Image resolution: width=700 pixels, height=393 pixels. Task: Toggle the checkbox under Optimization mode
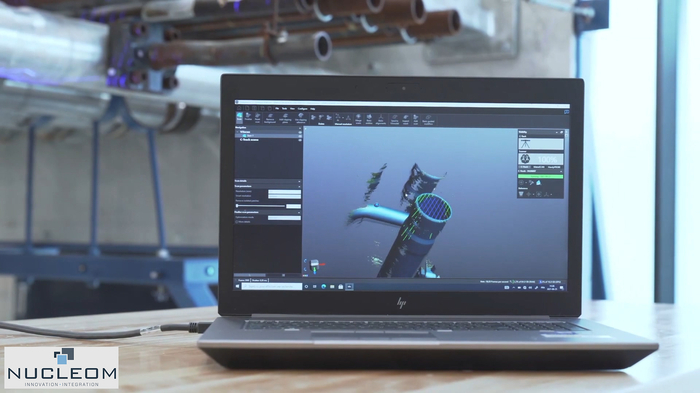(x=237, y=222)
